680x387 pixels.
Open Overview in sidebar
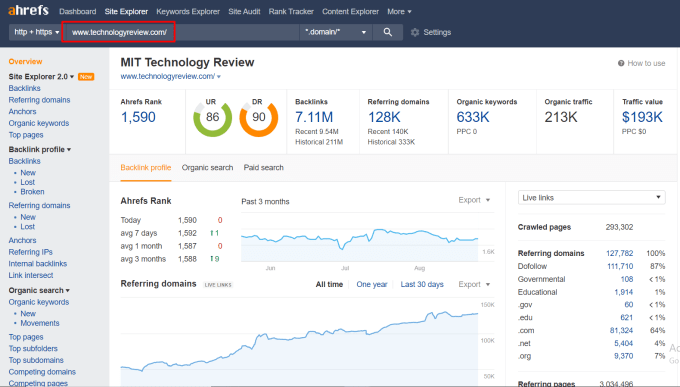pyautogui.click(x=25, y=62)
